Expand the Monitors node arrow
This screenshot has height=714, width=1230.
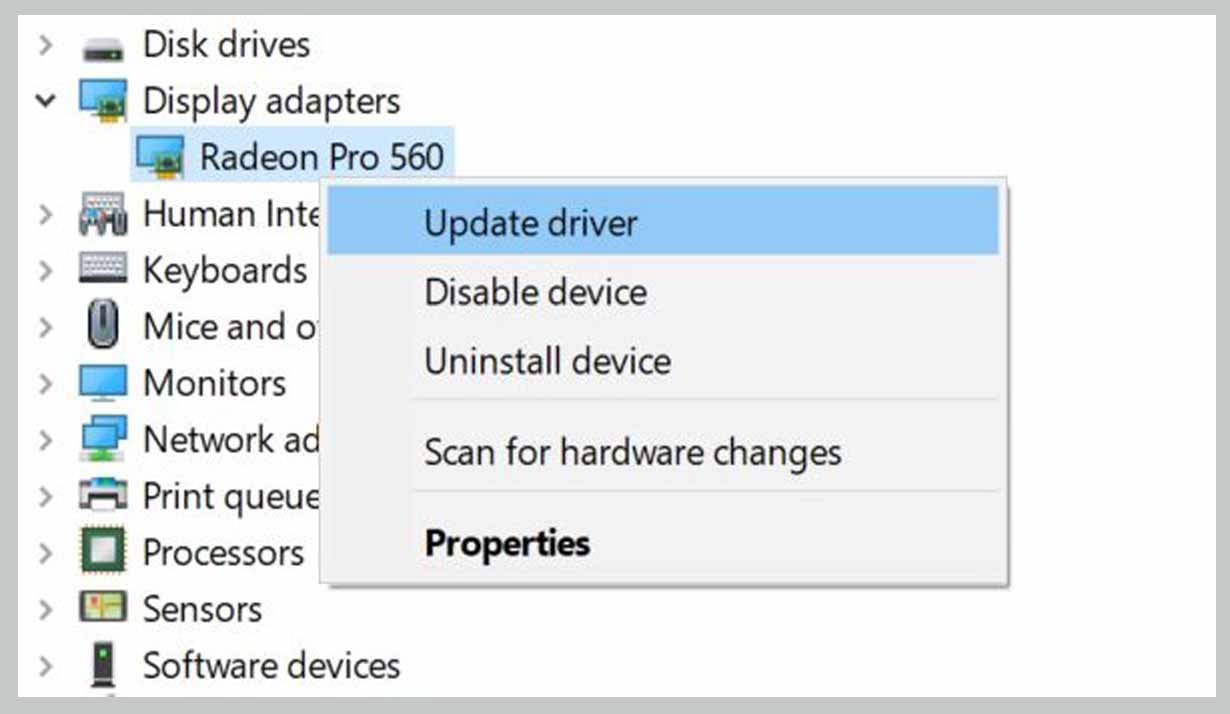(45, 383)
